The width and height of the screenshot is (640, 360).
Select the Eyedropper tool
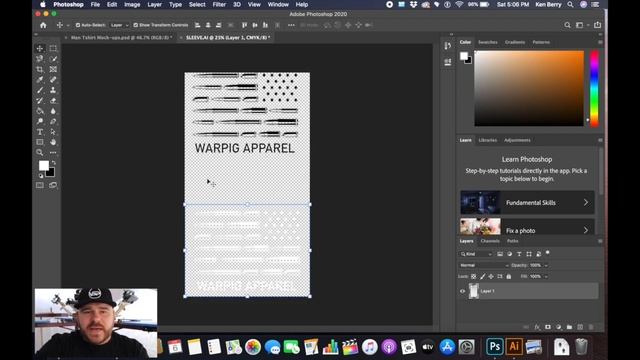(40, 80)
